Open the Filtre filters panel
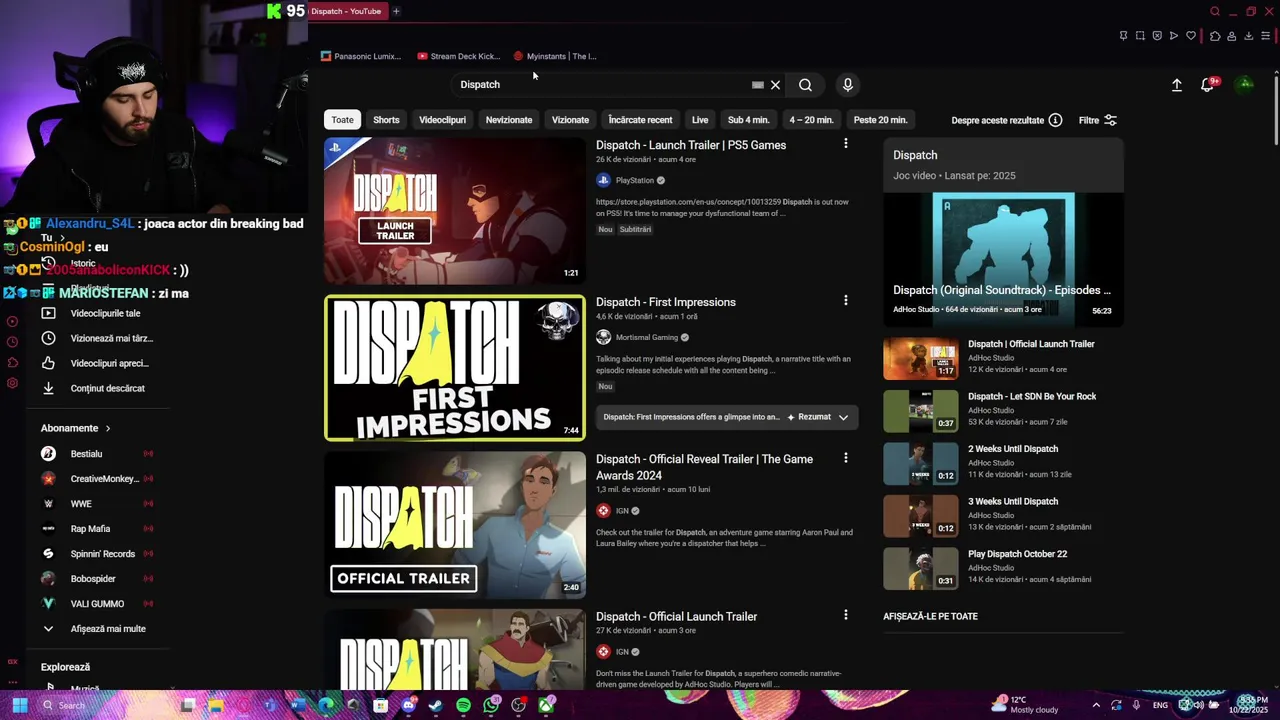 (1098, 120)
